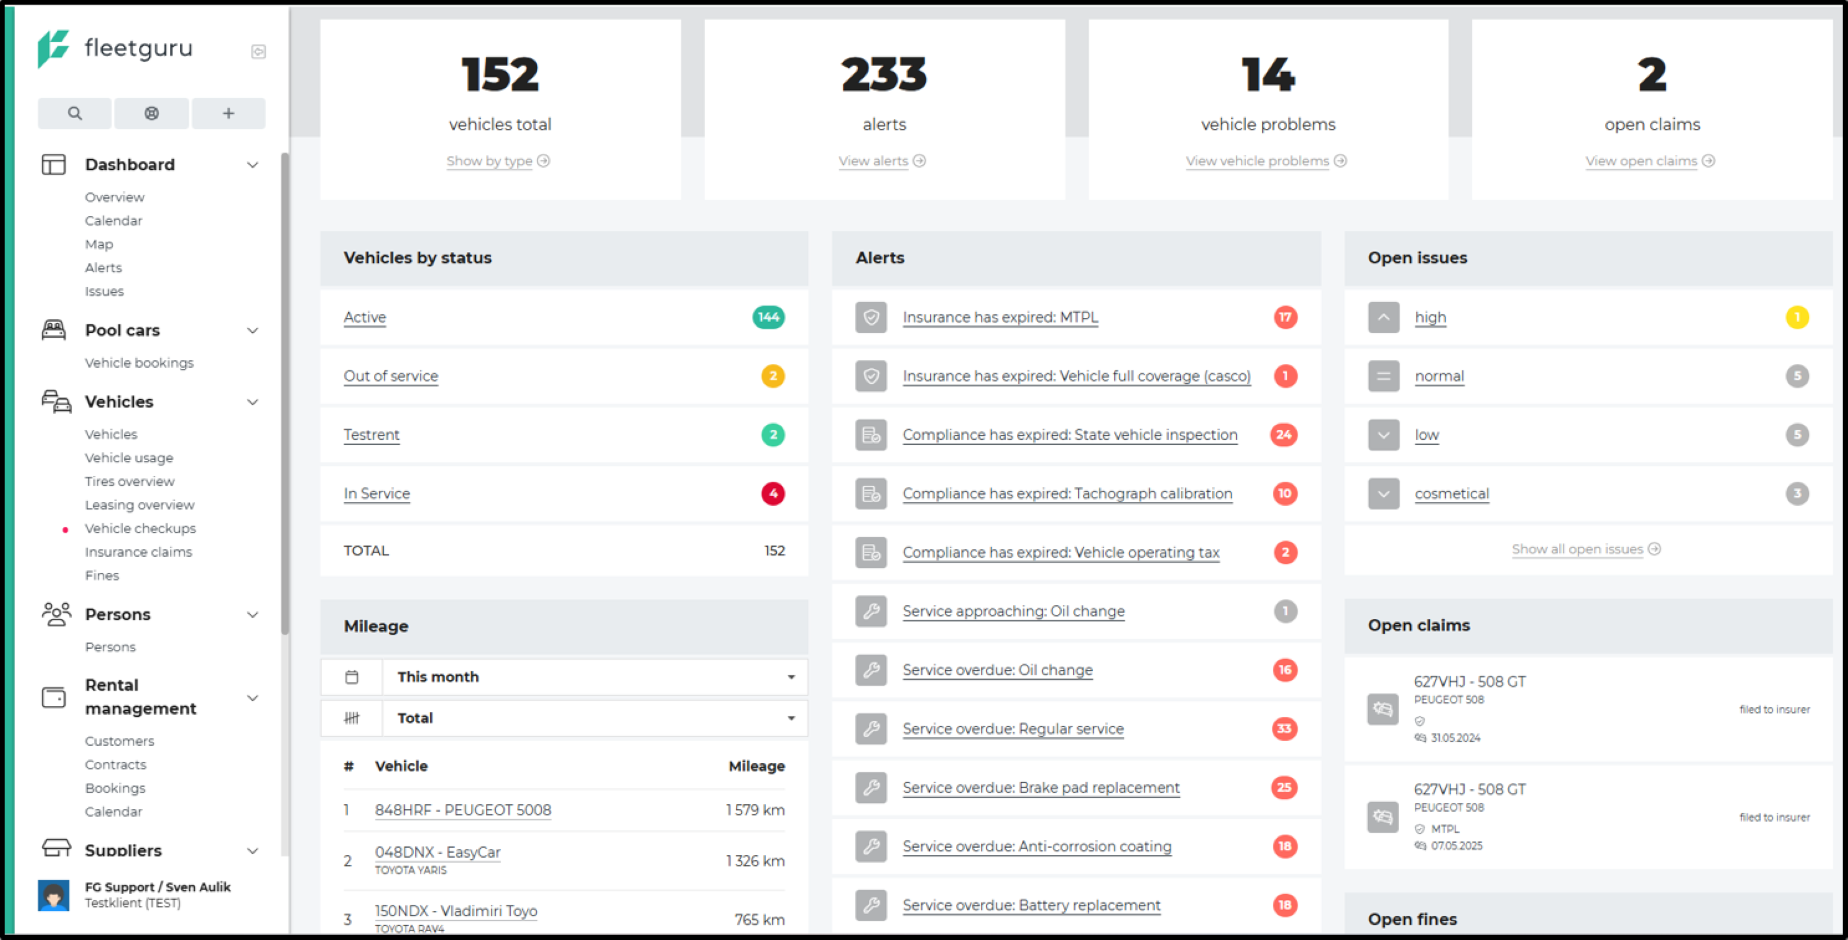Open Insurance claims menu item
The width and height of the screenshot is (1848, 940).
pyautogui.click(x=138, y=552)
